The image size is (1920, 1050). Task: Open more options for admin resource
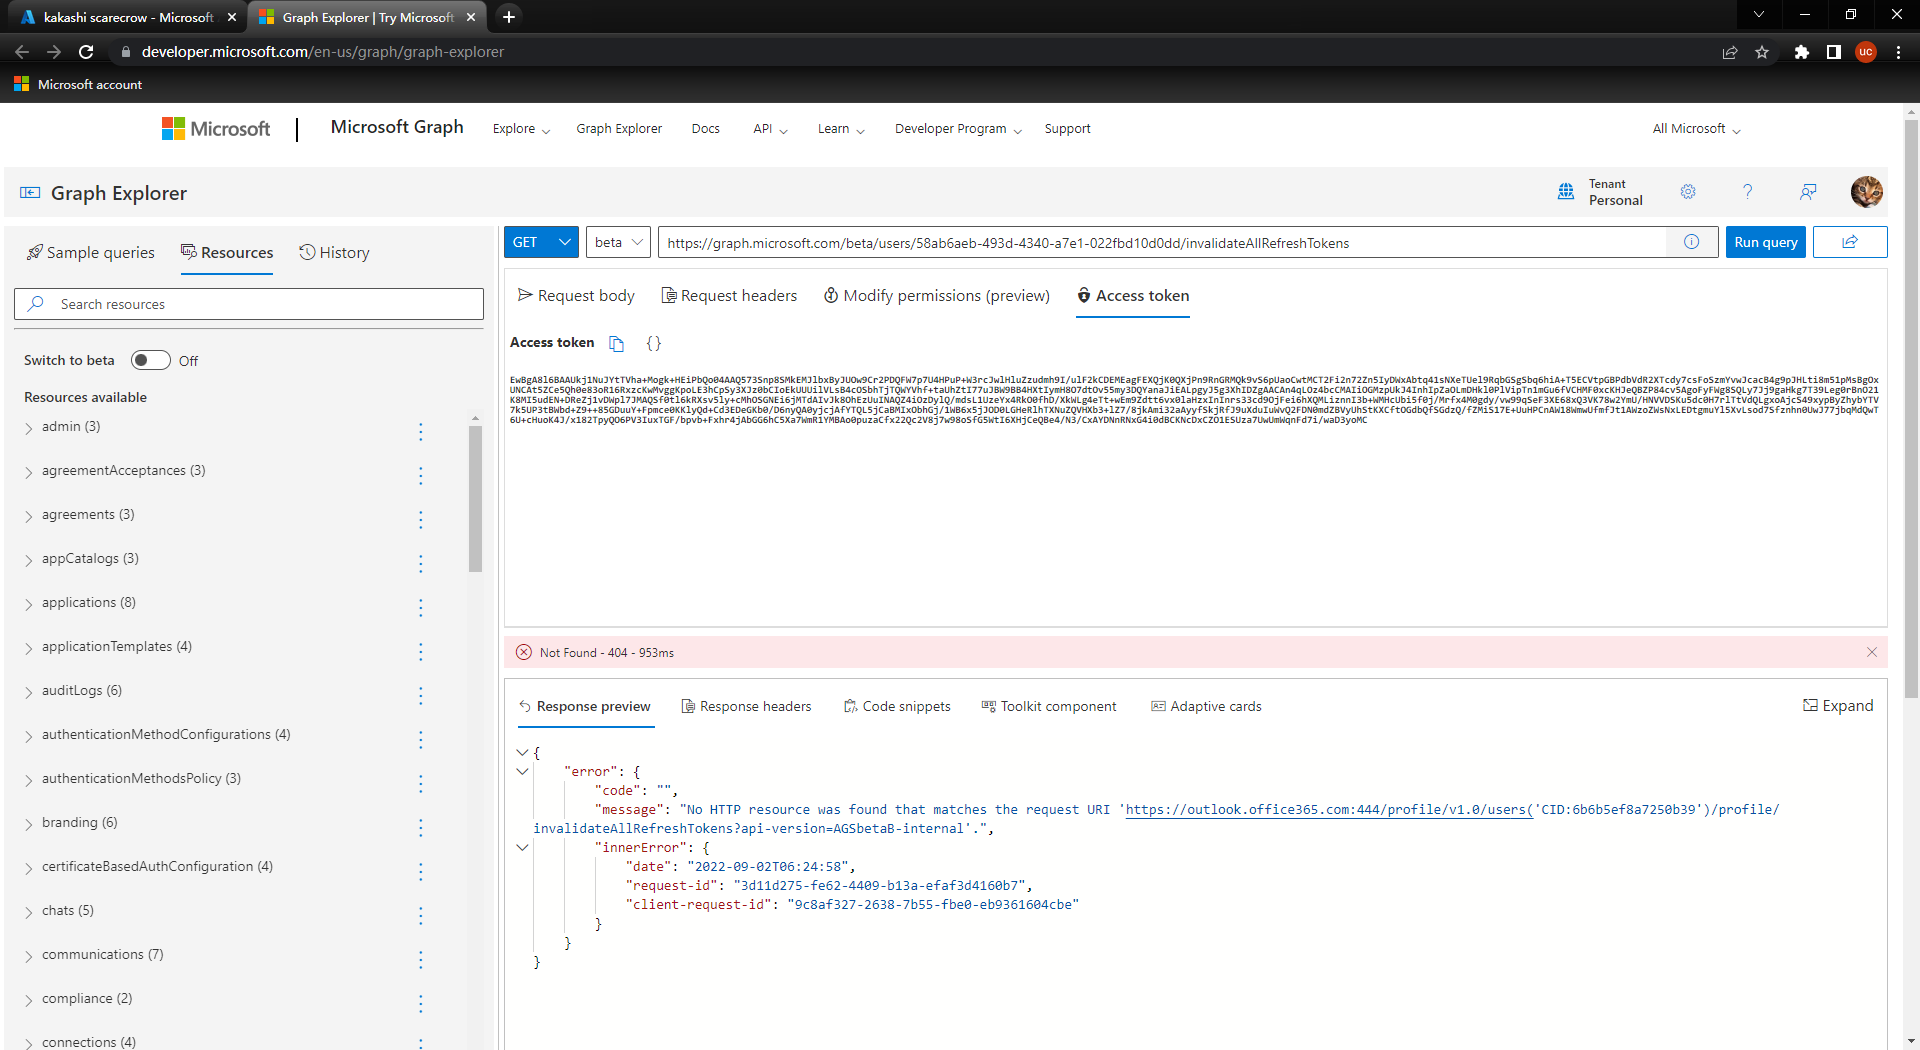(x=420, y=431)
